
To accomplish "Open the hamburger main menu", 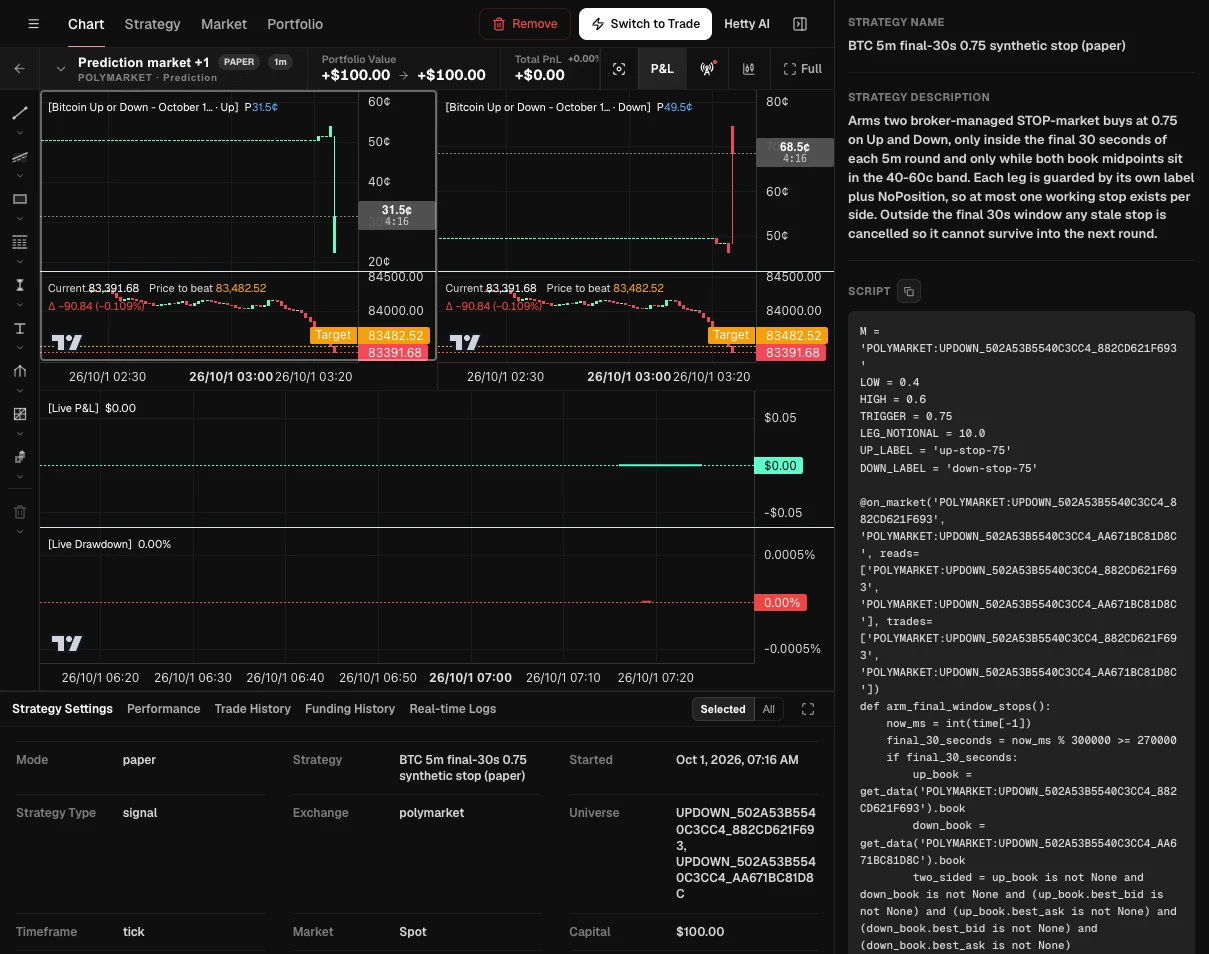I will point(34,24).
